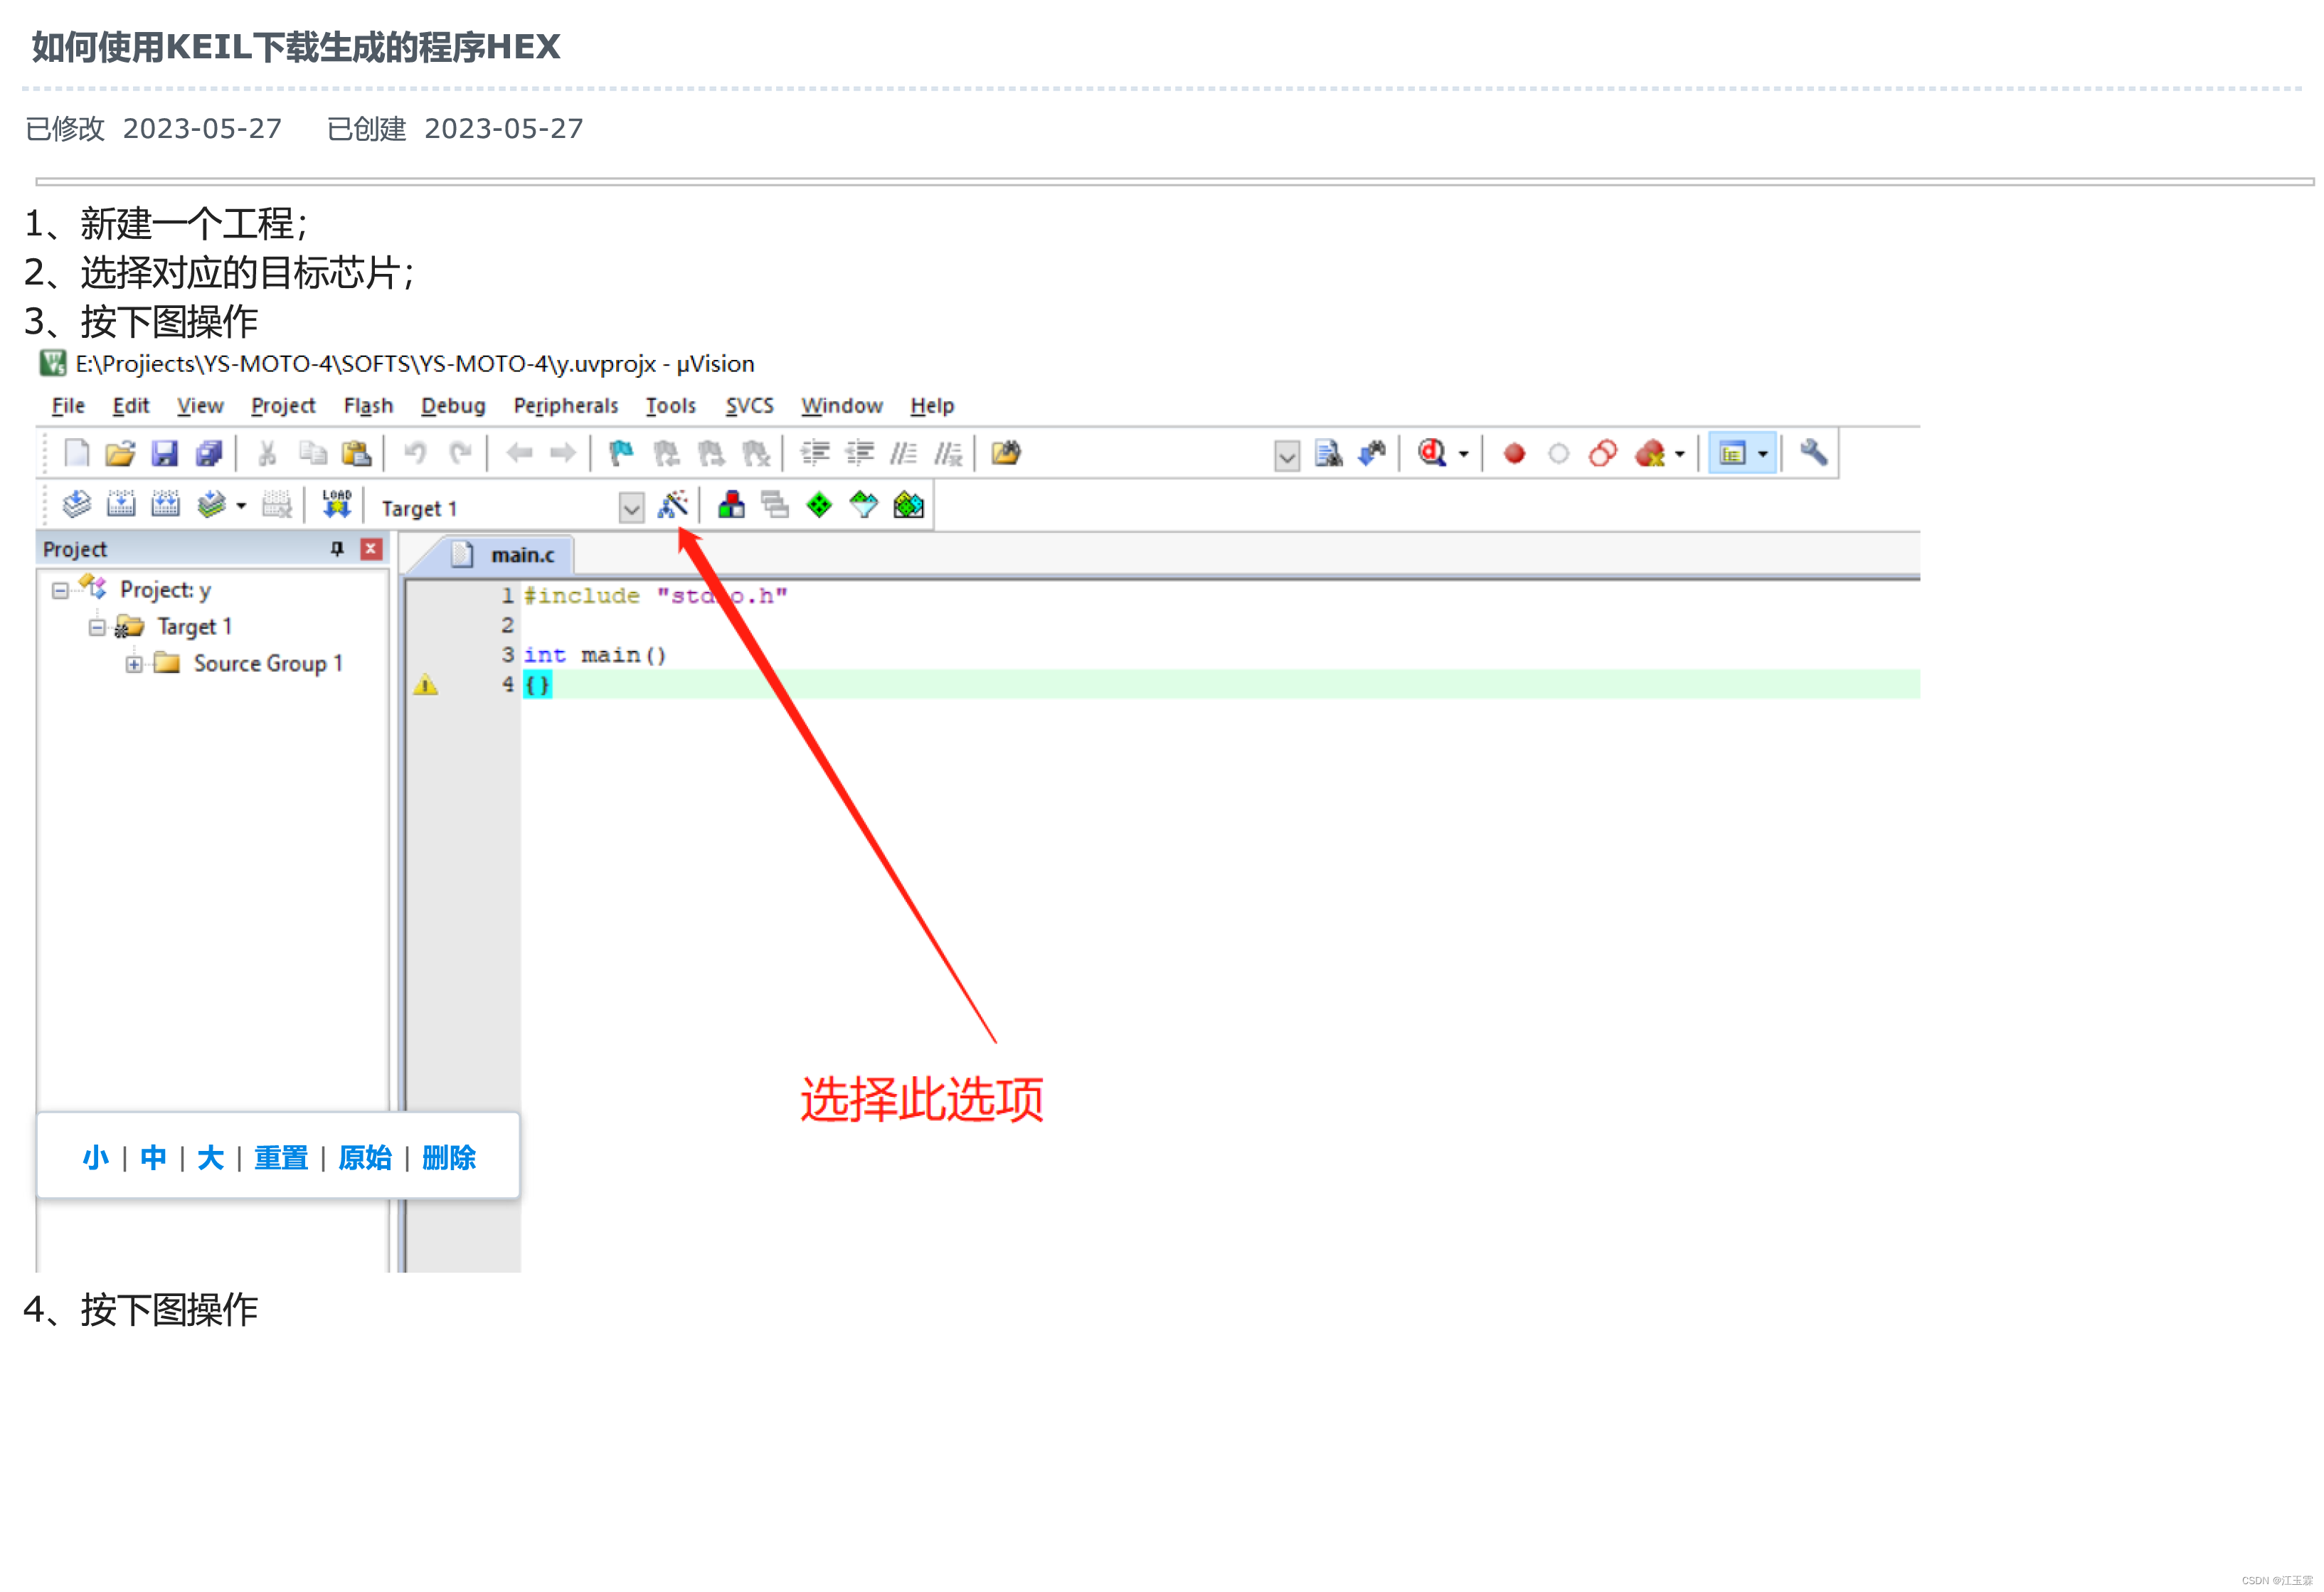
Task: Toggle auto-hide pin on the Project panel
Action: tap(337, 549)
